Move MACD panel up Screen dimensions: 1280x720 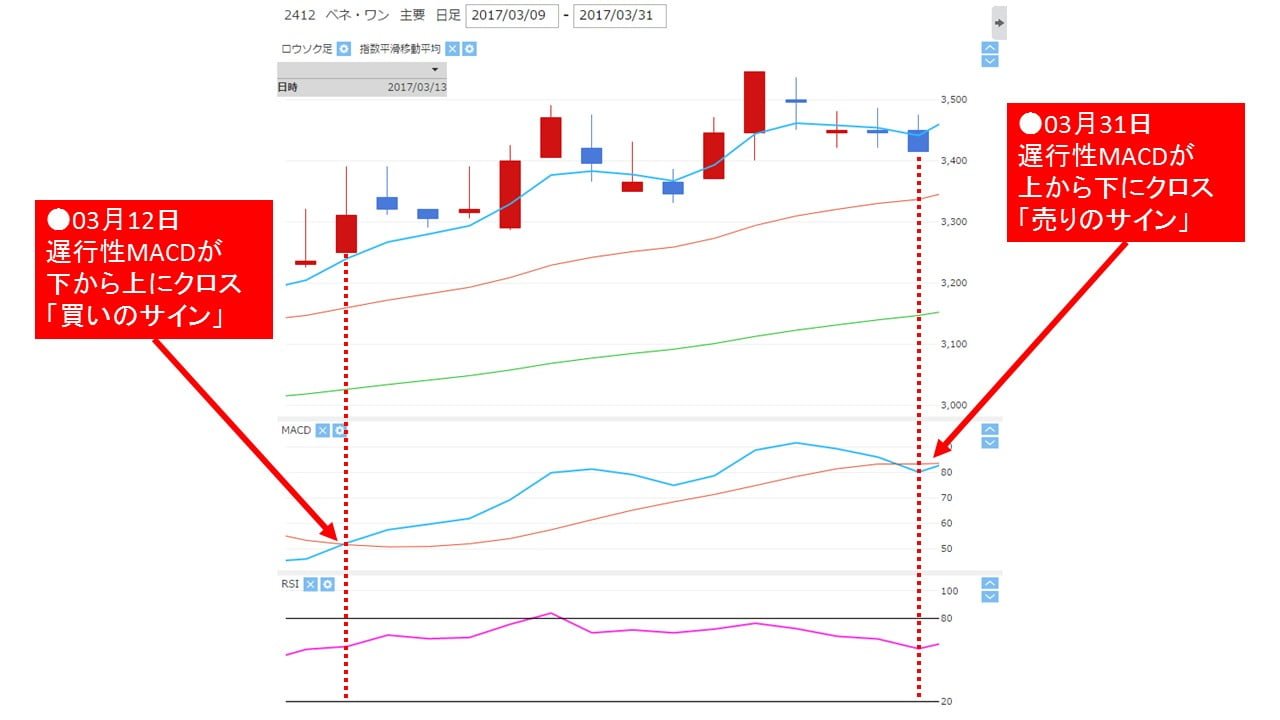coord(990,429)
